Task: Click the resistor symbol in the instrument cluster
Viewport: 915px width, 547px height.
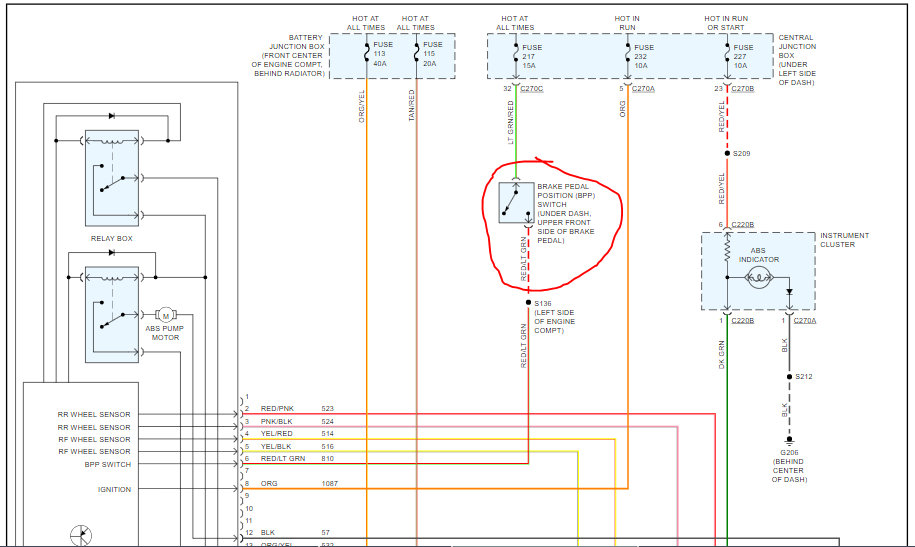Action: tap(727, 249)
